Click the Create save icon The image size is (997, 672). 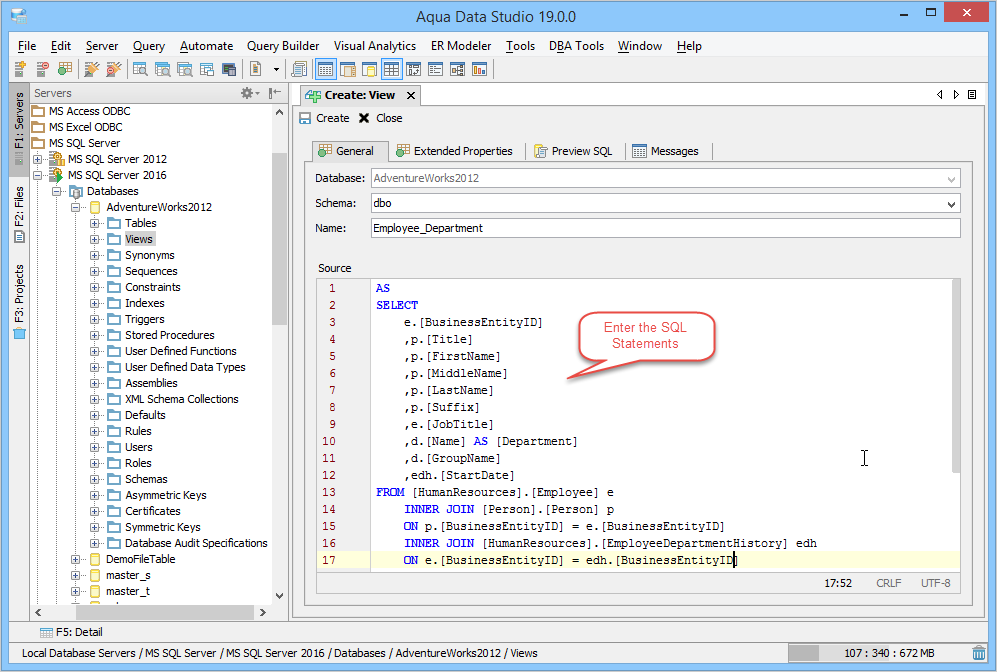coord(305,118)
